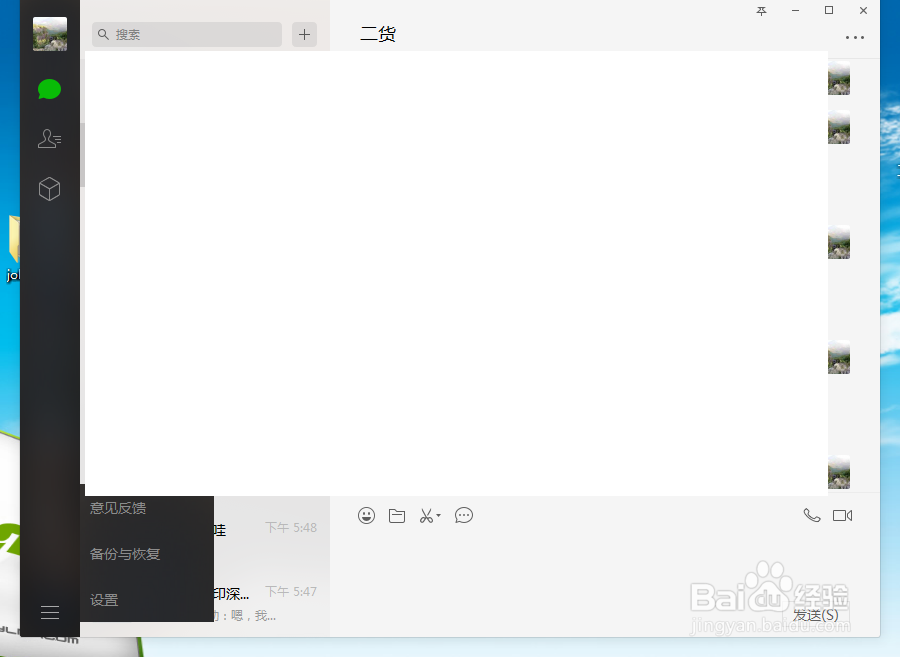
Task: Click inside the 搜索 search box
Action: 185,34
